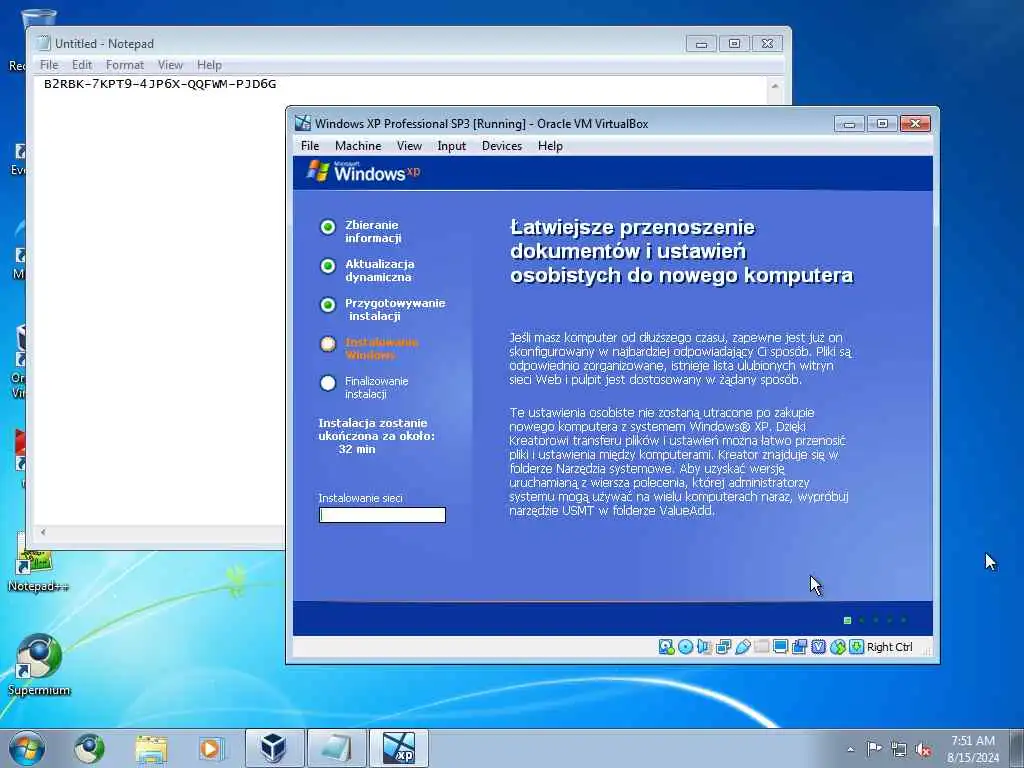Click the optical disc indicator in VirtualBox status bar

click(x=685, y=647)
